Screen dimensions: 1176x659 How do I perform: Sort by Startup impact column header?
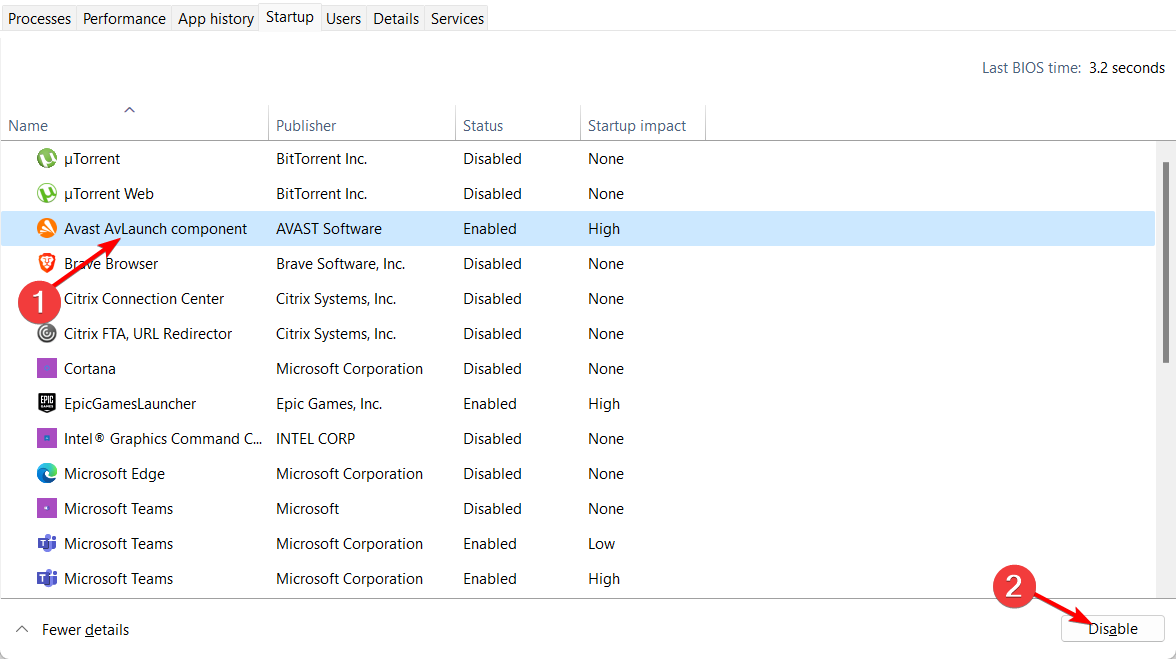pyautogui.click(x=637, y=126)
